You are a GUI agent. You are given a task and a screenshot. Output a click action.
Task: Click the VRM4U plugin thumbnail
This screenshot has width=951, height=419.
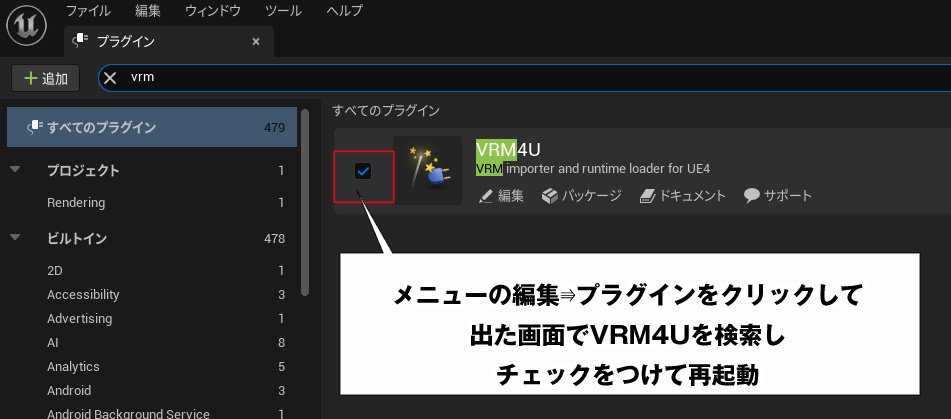pos(428,170)
